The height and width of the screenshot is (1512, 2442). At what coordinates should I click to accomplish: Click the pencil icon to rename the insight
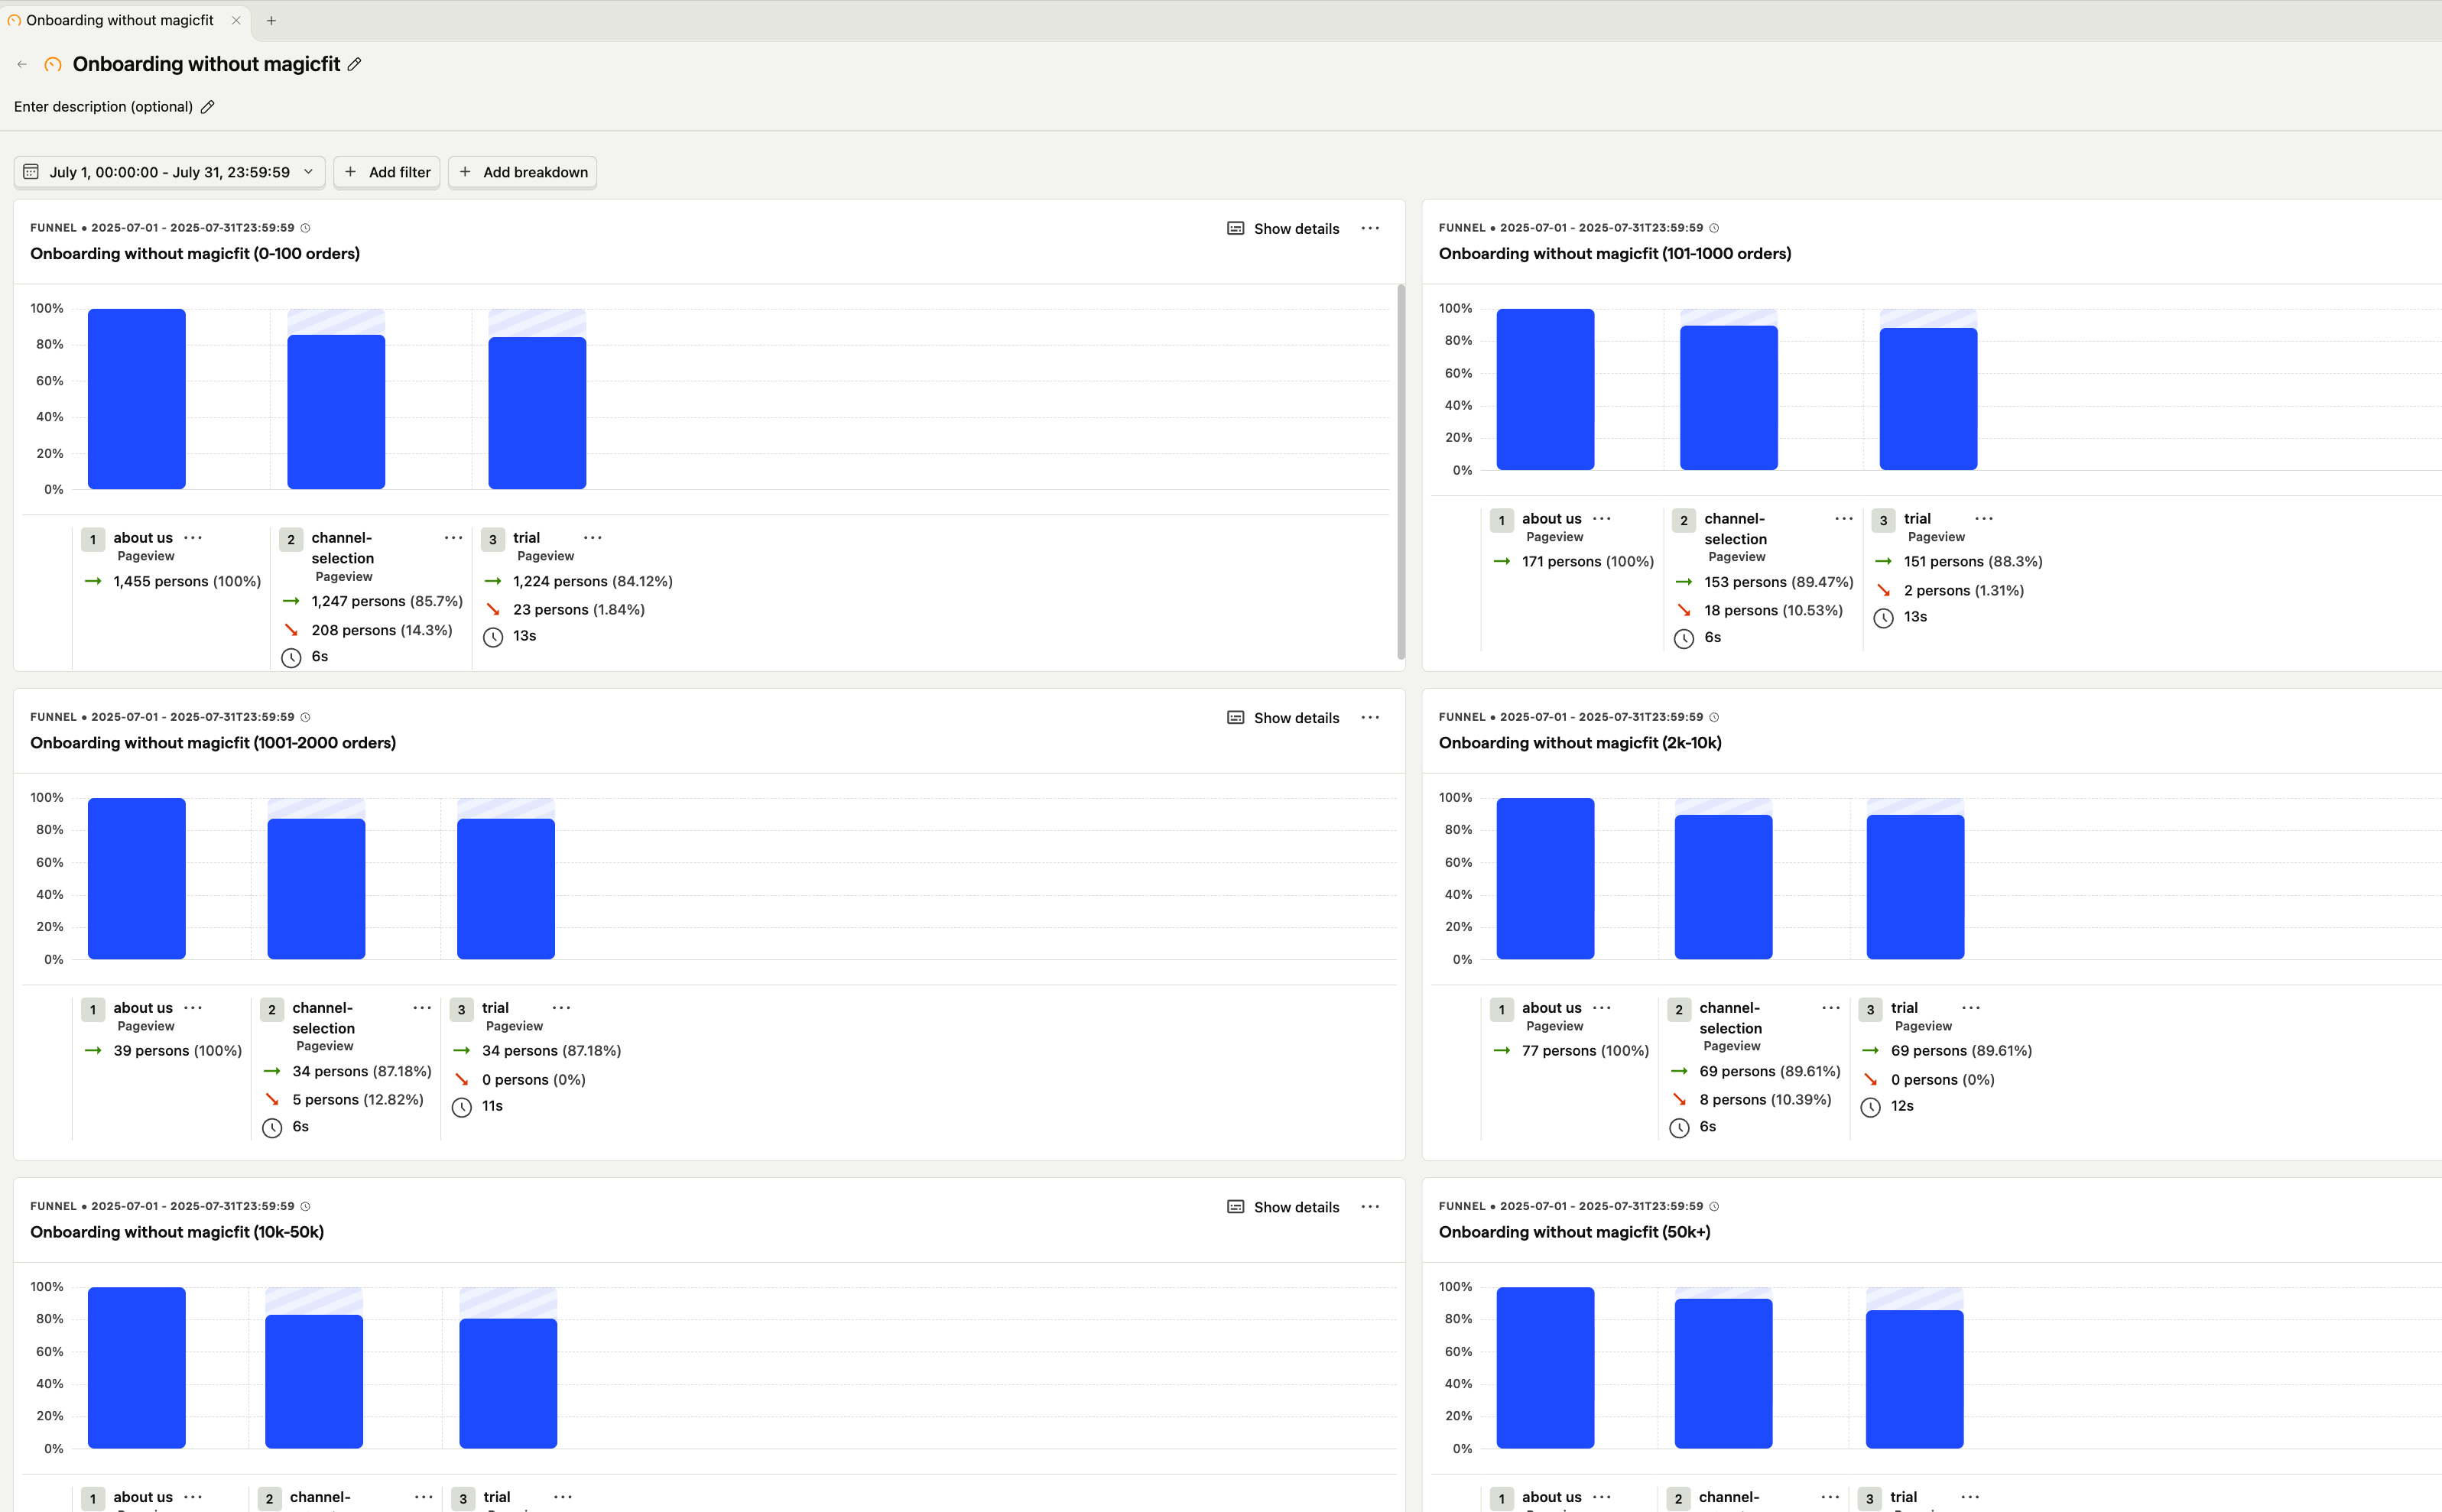(354, 64)
